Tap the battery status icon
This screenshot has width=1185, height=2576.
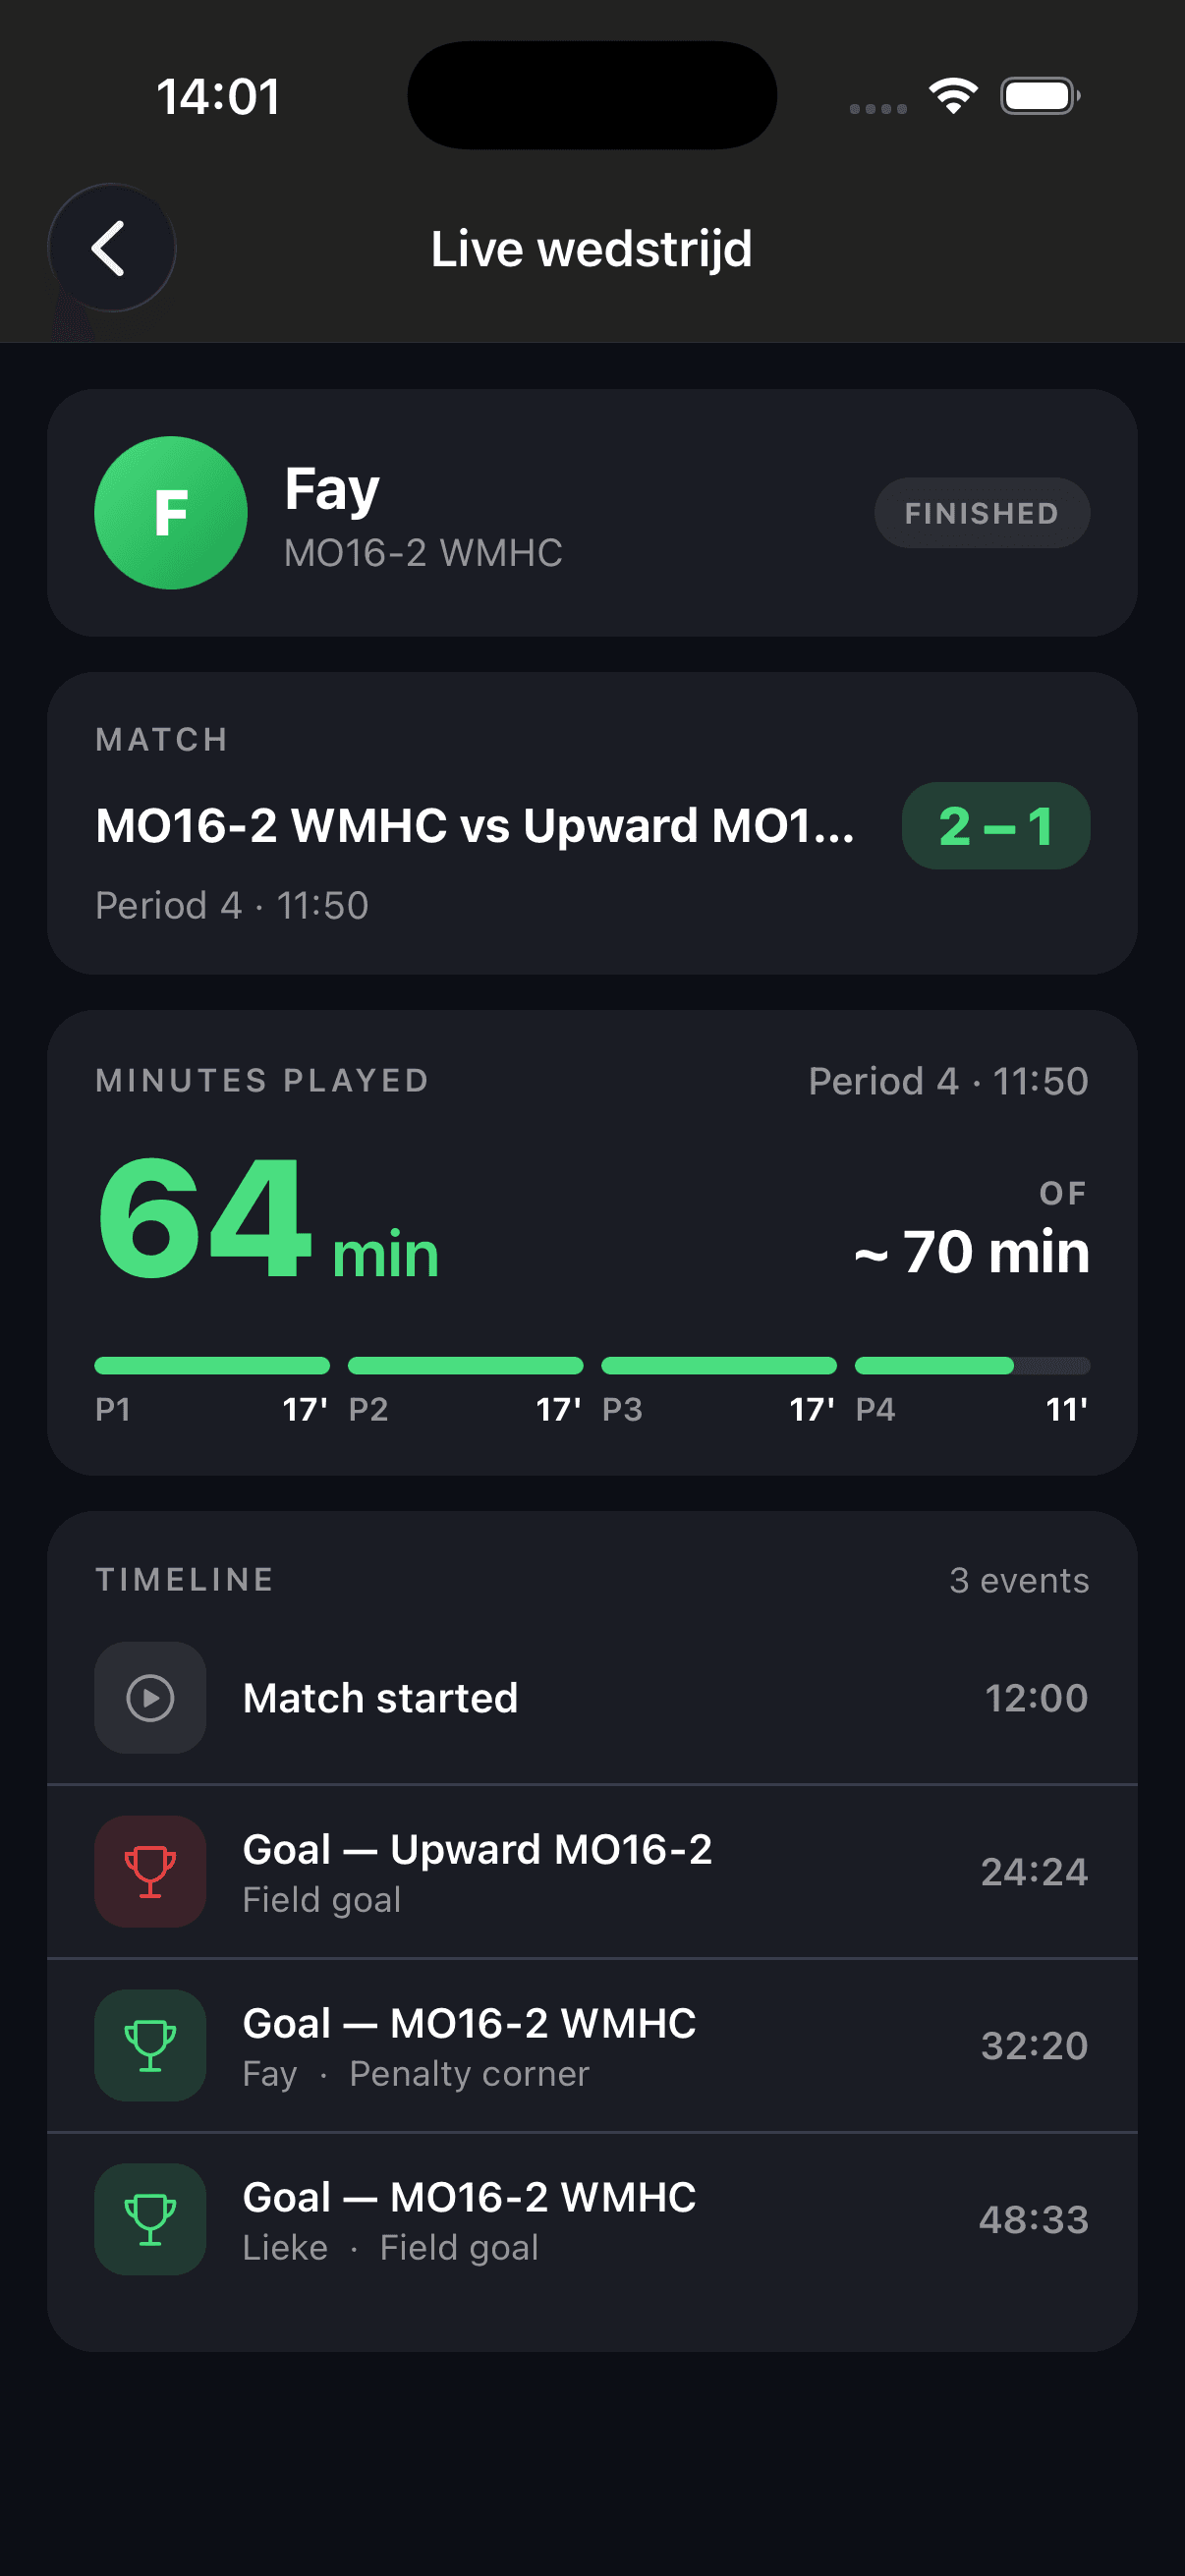(1040, 96)
